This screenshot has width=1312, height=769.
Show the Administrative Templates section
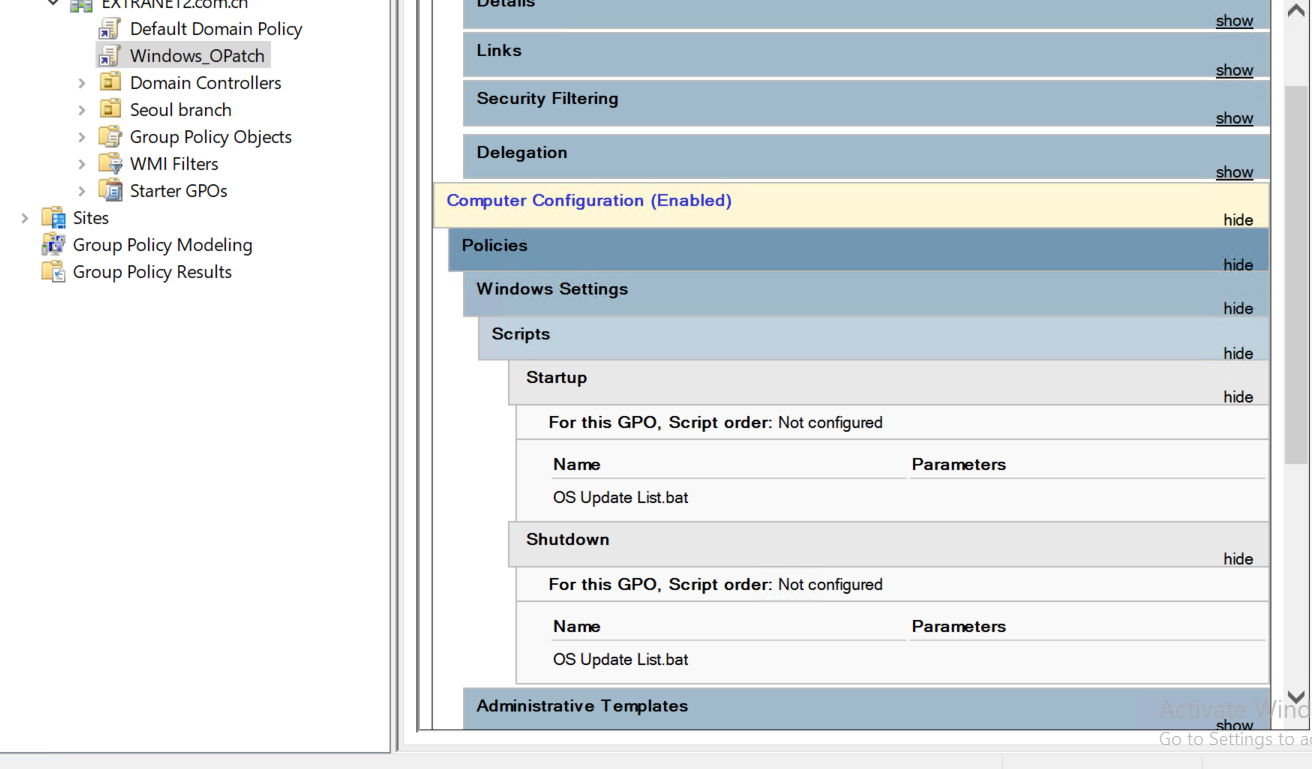coord(1234,725)
